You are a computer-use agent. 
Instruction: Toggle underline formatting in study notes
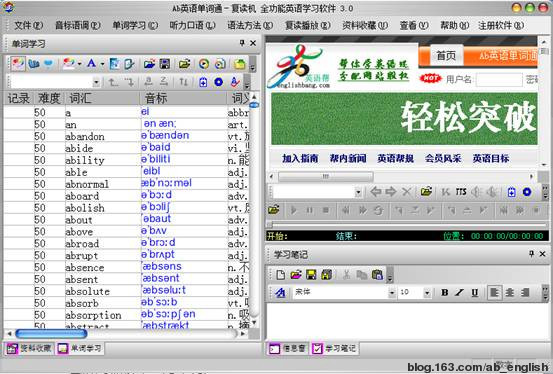coord(475,292)
